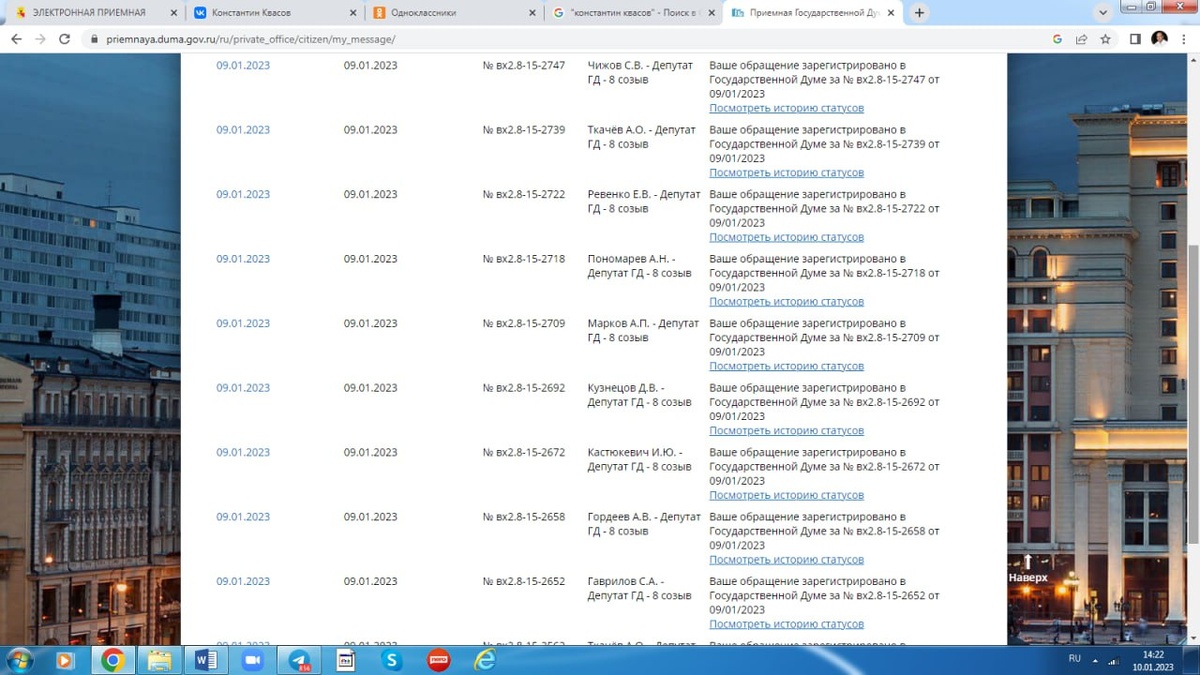View status history for request 2.8-15-2709
Viewport: 1200px width, 675px height.
(x=786, y=366)
